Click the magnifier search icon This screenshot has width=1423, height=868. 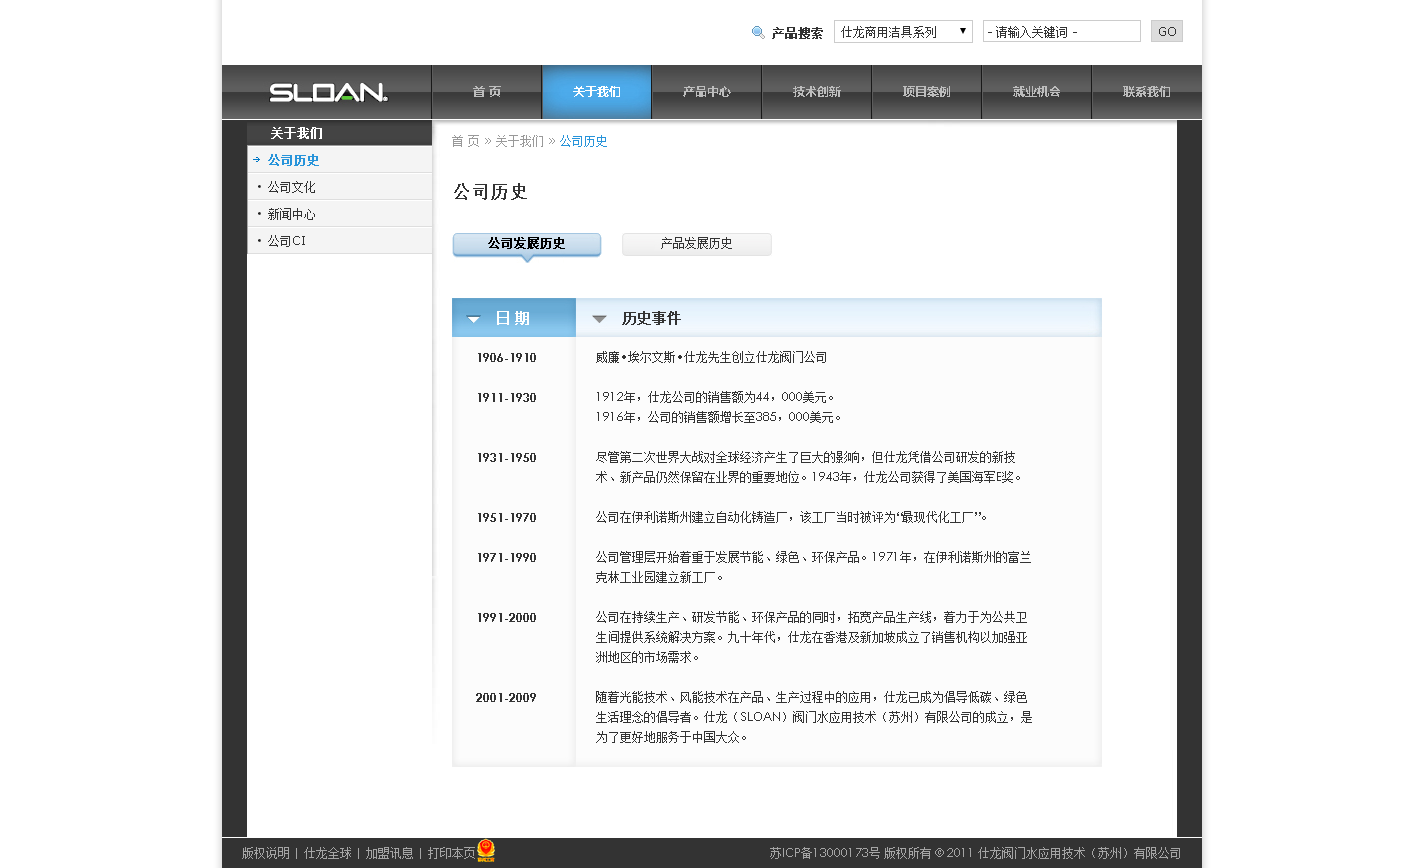758,32
